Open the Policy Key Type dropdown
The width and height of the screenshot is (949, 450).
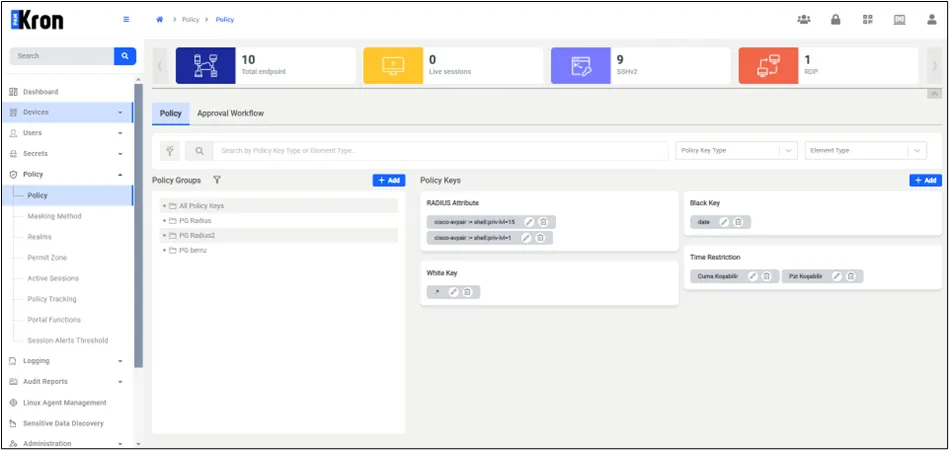736,151
